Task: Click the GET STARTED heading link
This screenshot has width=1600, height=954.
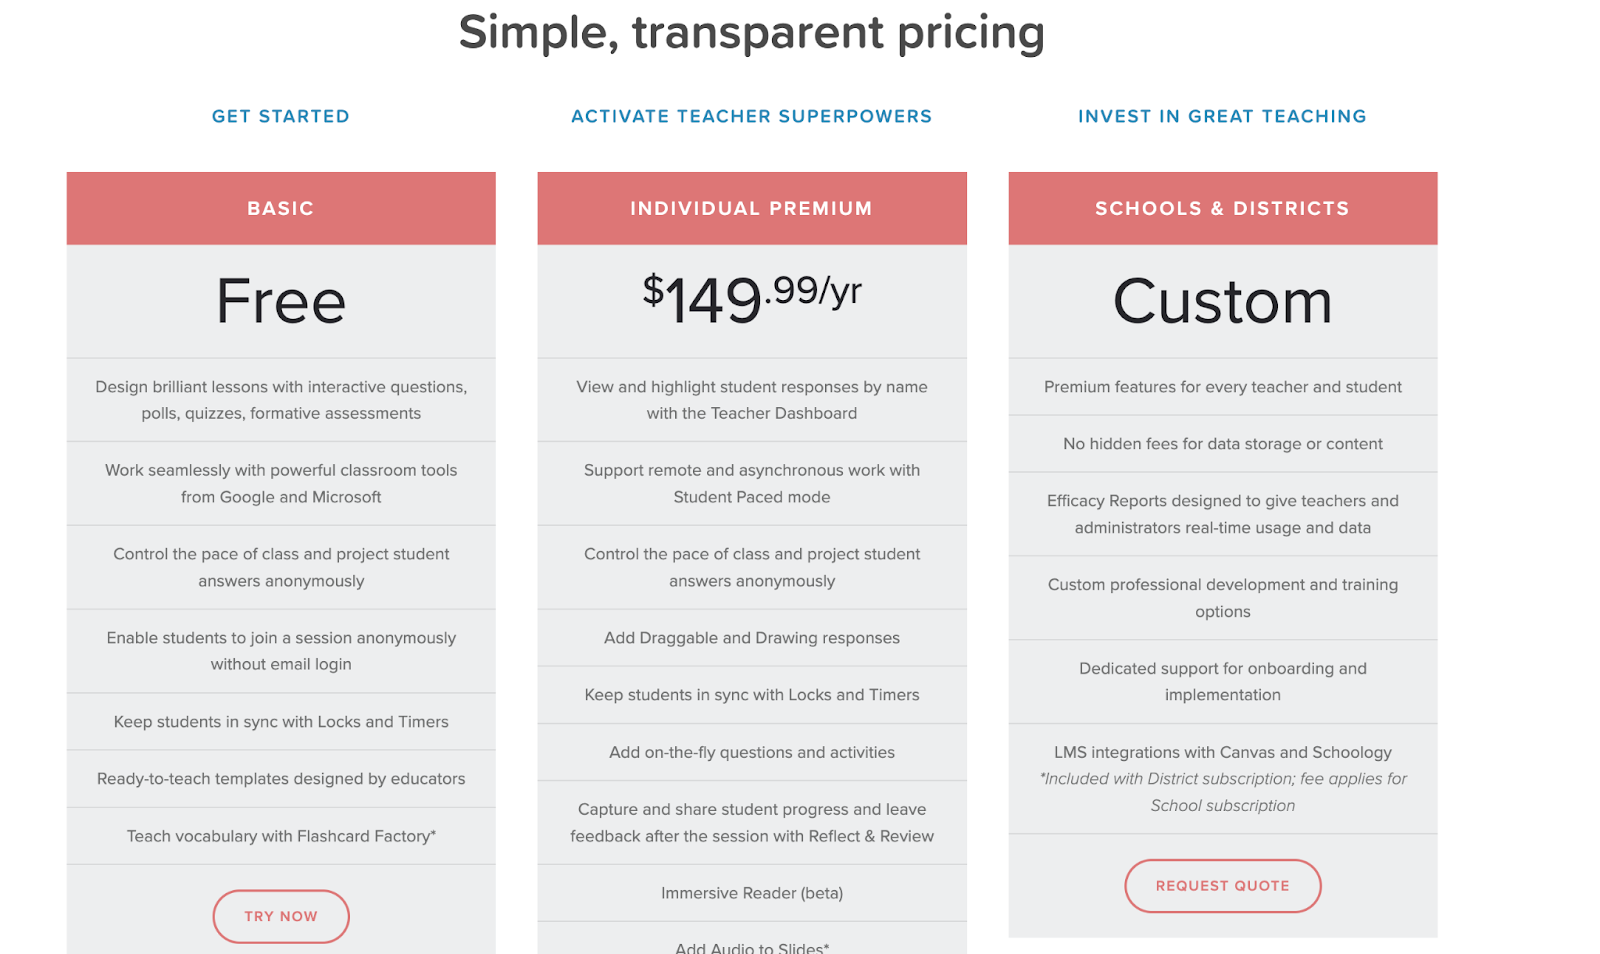Action: 281,116
